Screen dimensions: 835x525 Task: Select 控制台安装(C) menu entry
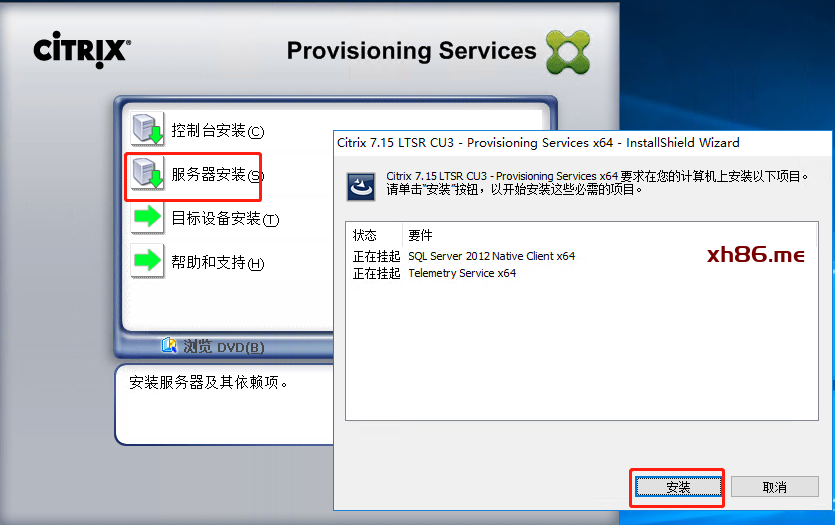click(217, 130)
